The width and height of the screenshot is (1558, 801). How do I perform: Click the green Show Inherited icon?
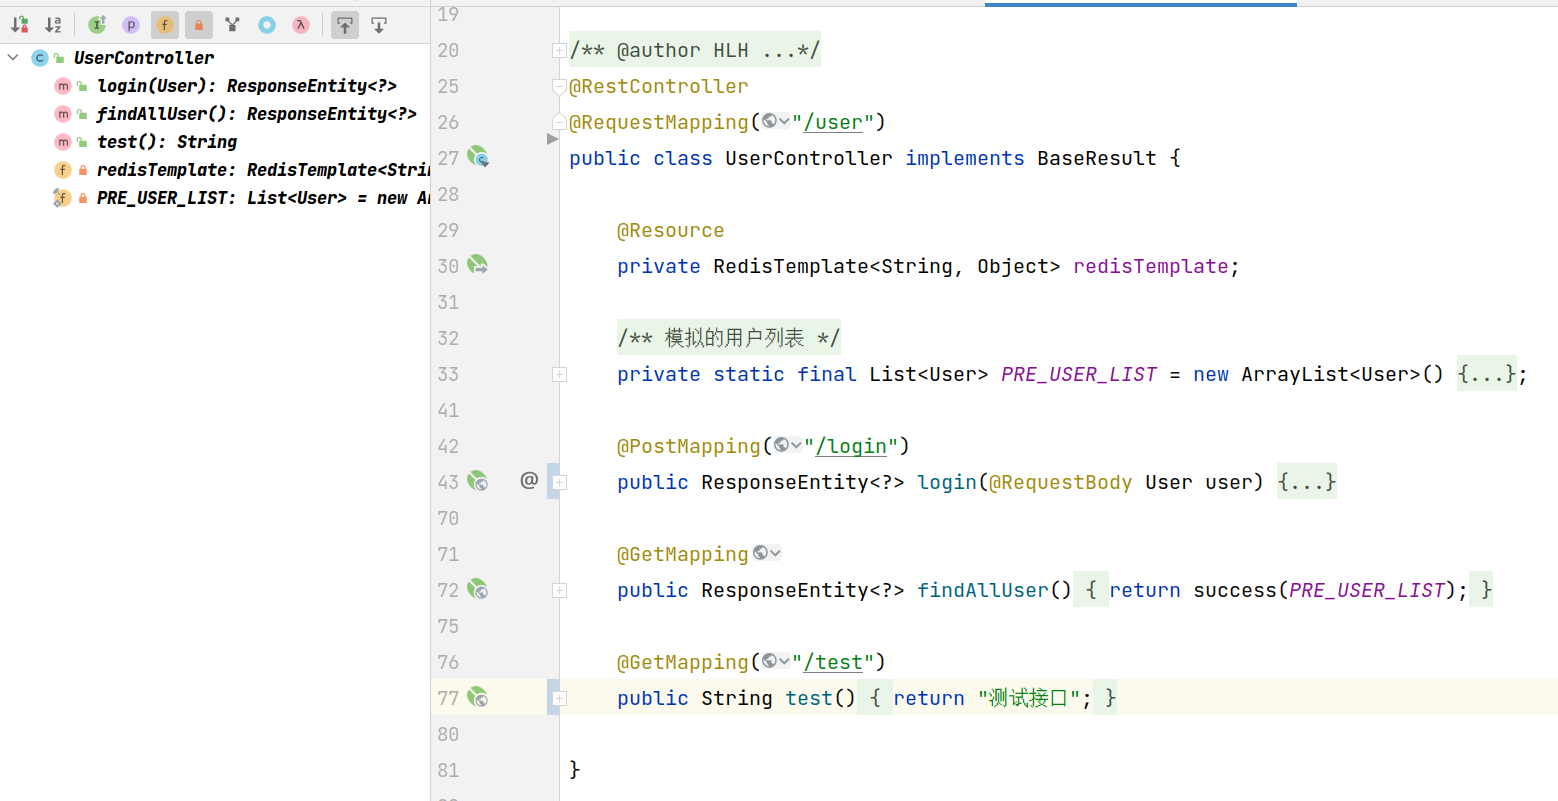97,25
